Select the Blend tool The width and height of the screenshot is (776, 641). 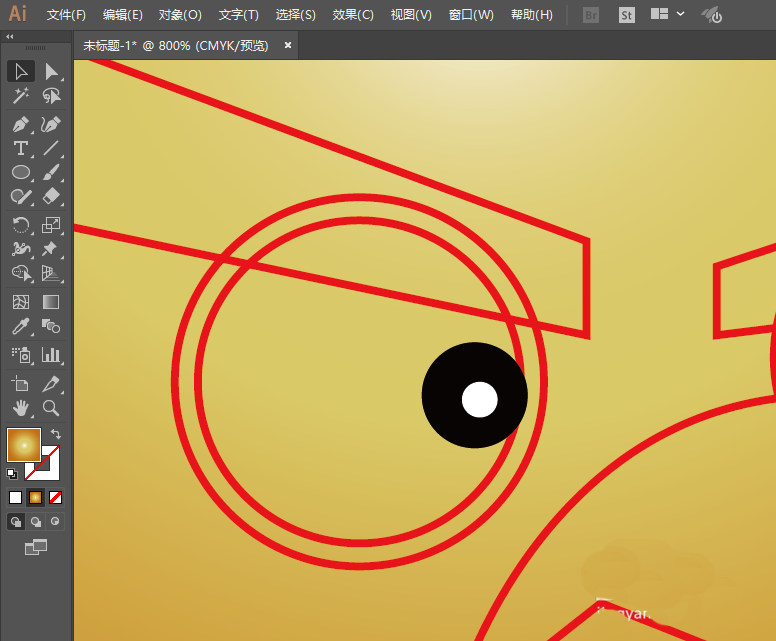point(51,326)
